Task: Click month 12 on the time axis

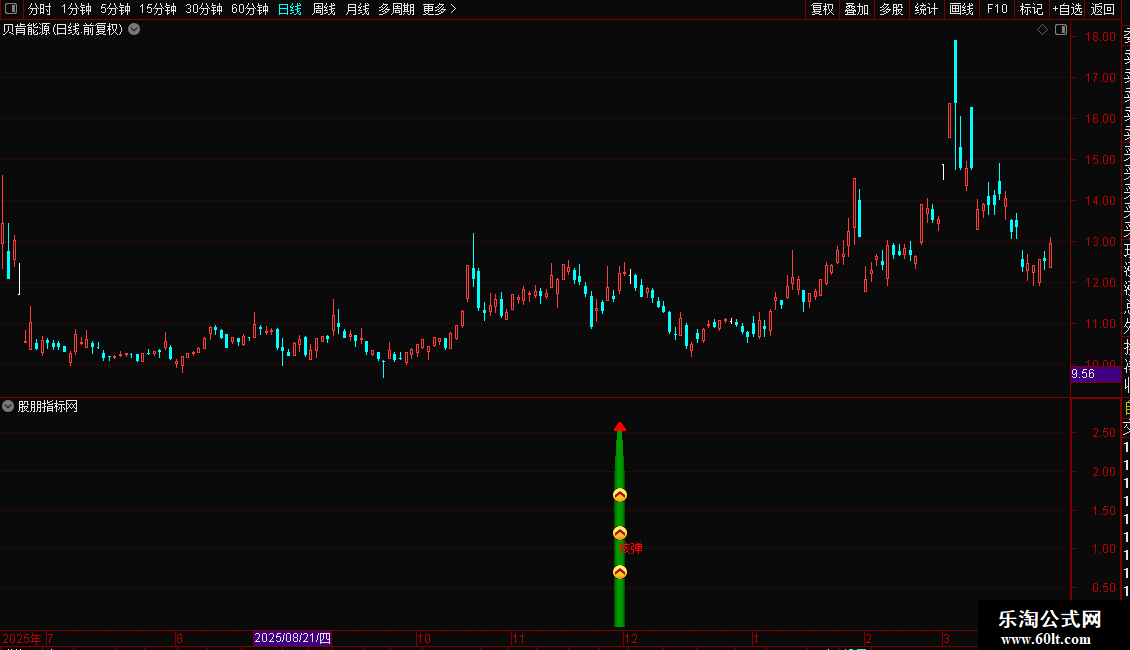Action: pos(631,638)
